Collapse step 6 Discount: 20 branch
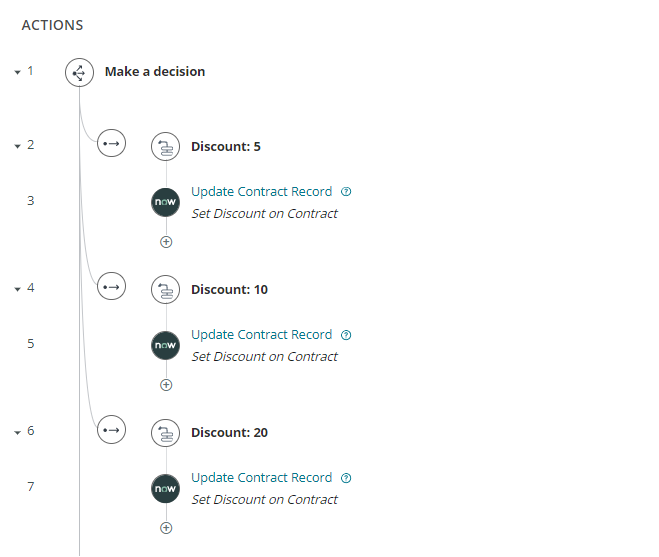The height and width of the screenshot is (557, 659). 17,432
